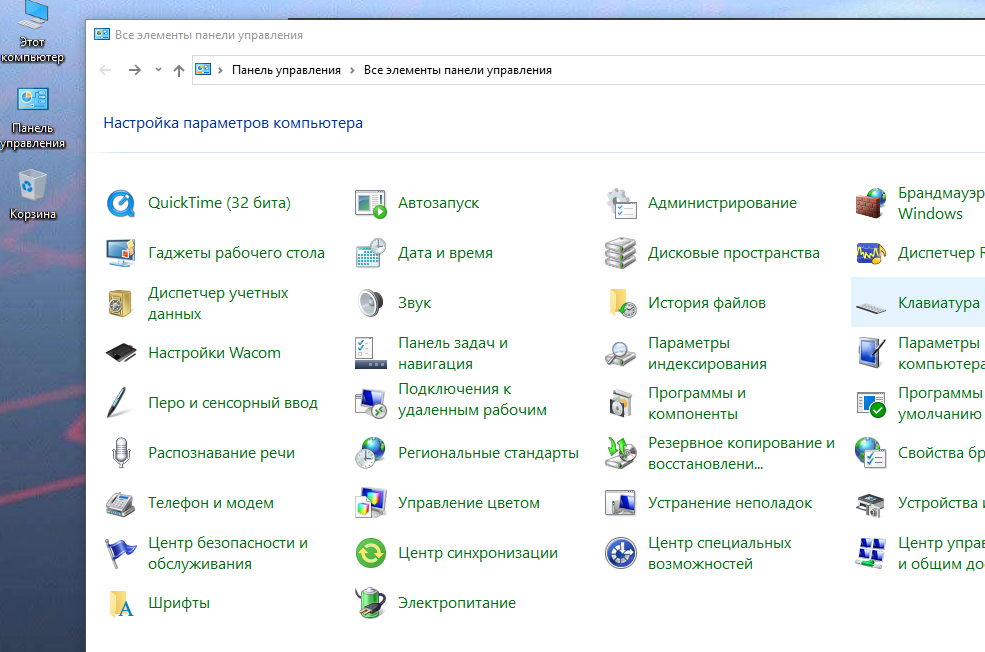Viewport: 985px width, 652px height.
Task: Open the Администрирование icon
Action: tap(621, 204)
